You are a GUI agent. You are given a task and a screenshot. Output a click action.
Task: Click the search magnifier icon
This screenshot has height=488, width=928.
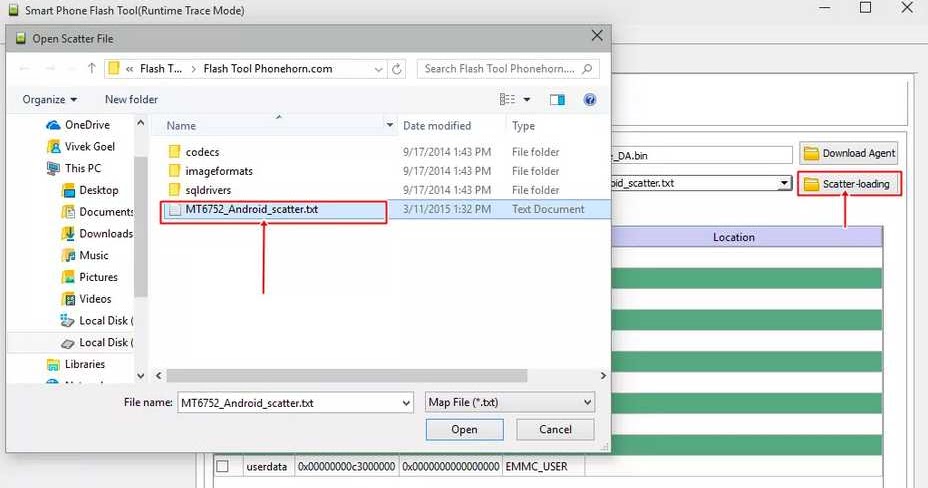[587, 69]
